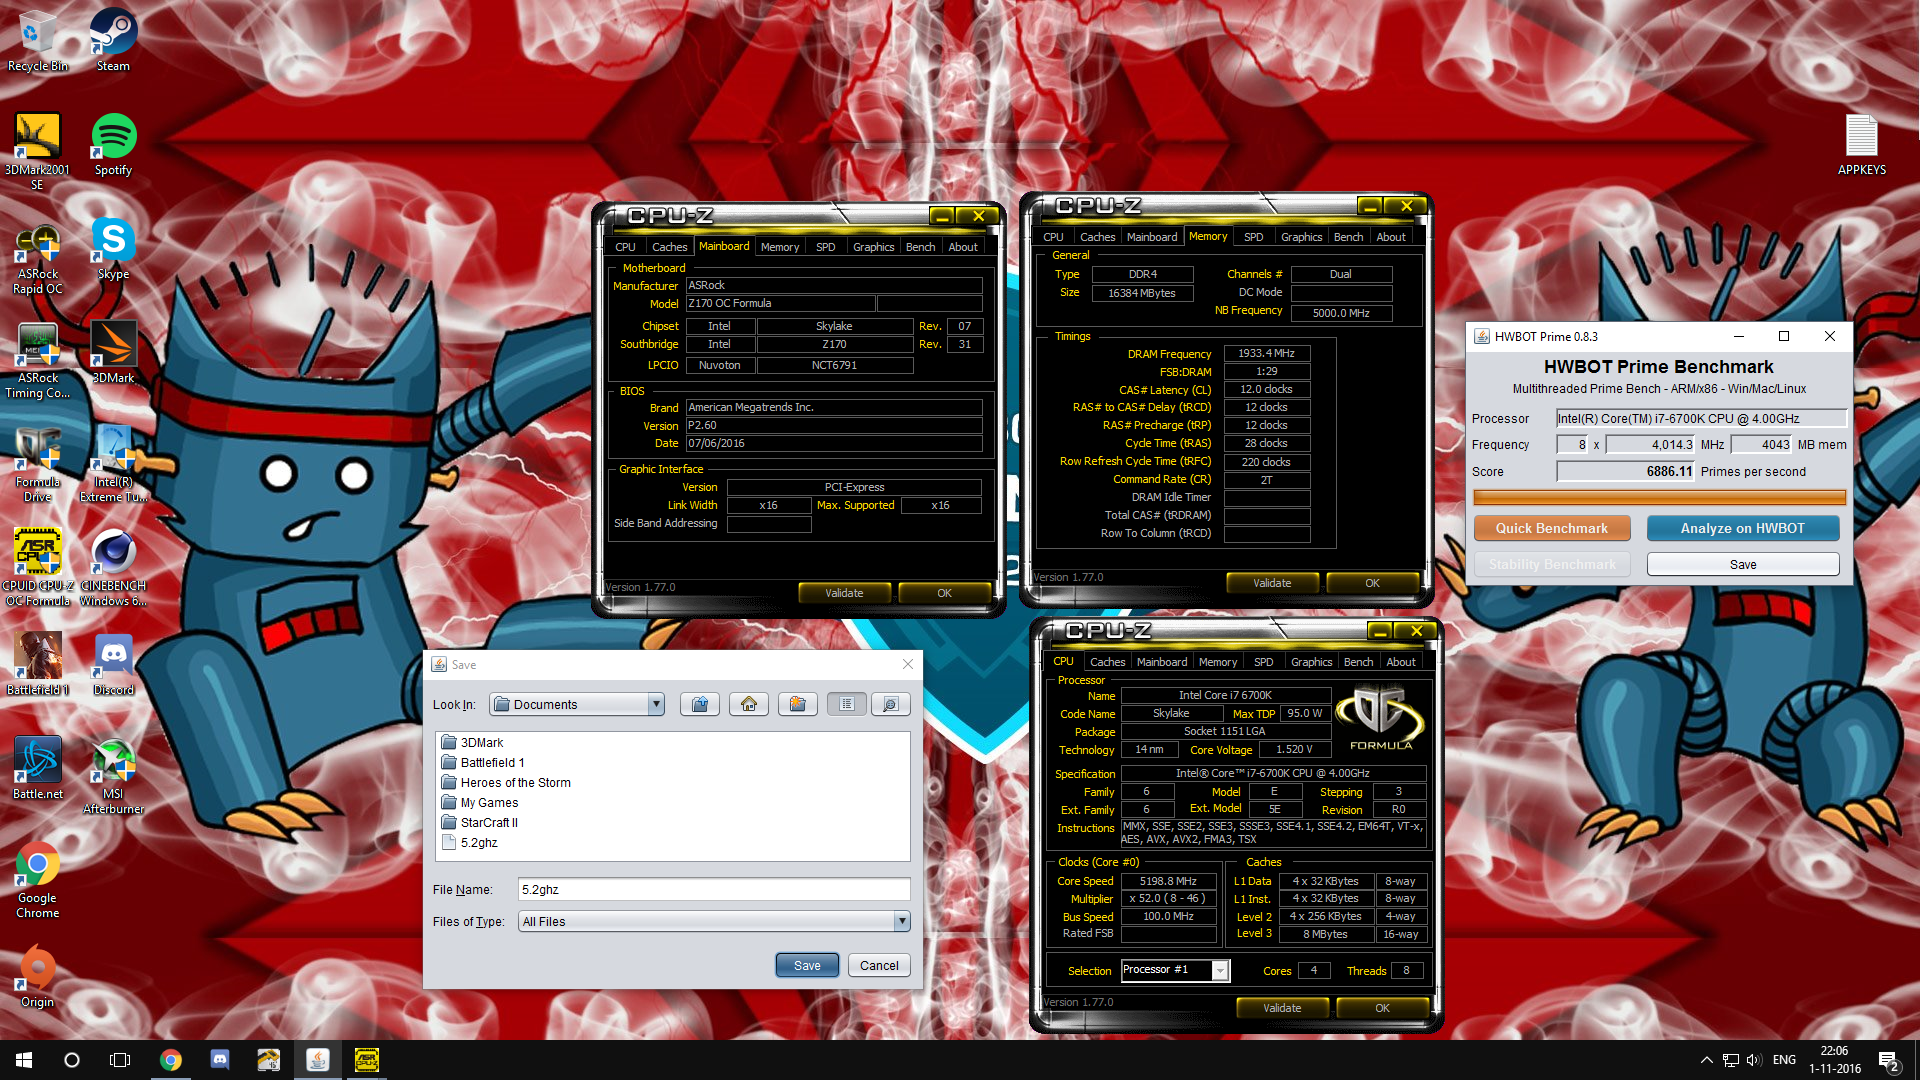Viewport: 1920px width, 1080px height.
Task: Open Steam desktop shortcut
Action: (113, 40)
